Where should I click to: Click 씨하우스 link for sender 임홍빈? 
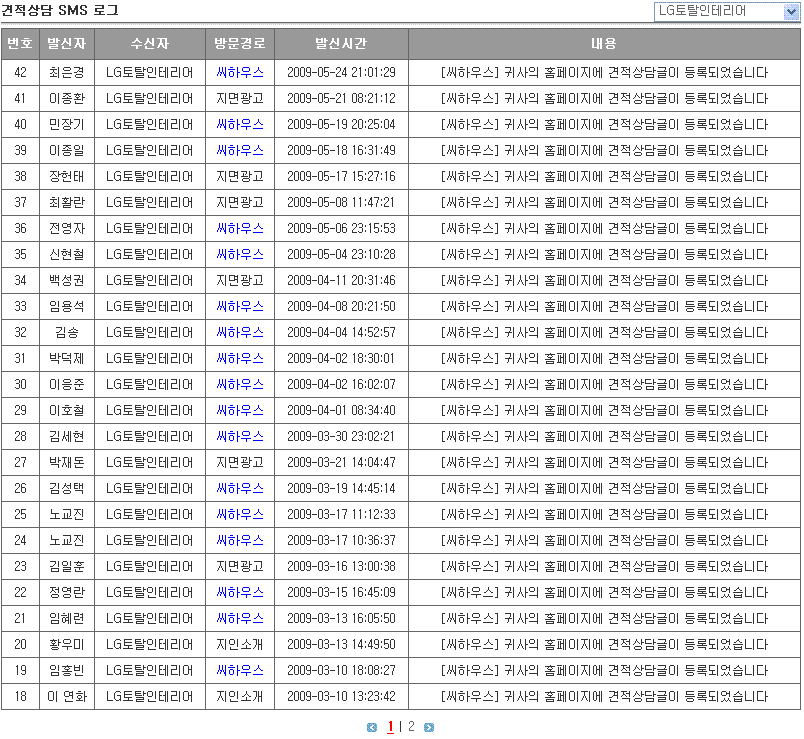coord(240,670)
